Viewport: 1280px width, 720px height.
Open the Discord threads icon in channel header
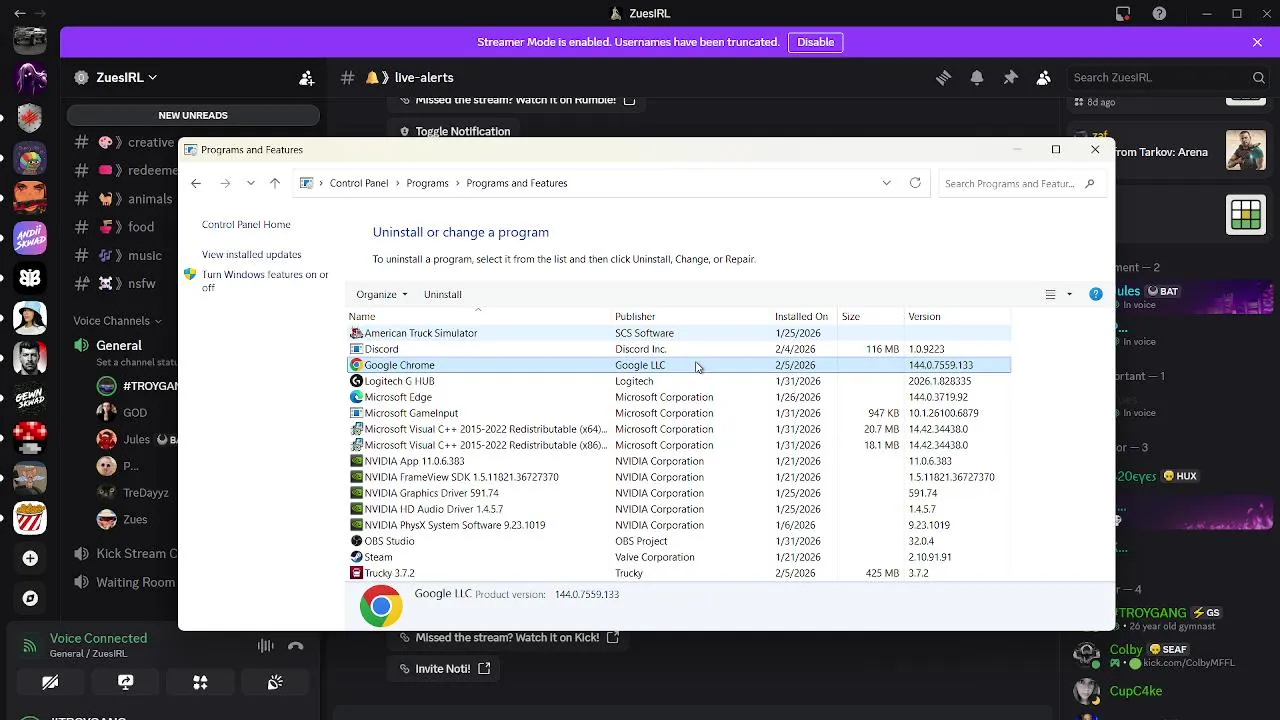[943, 78]
